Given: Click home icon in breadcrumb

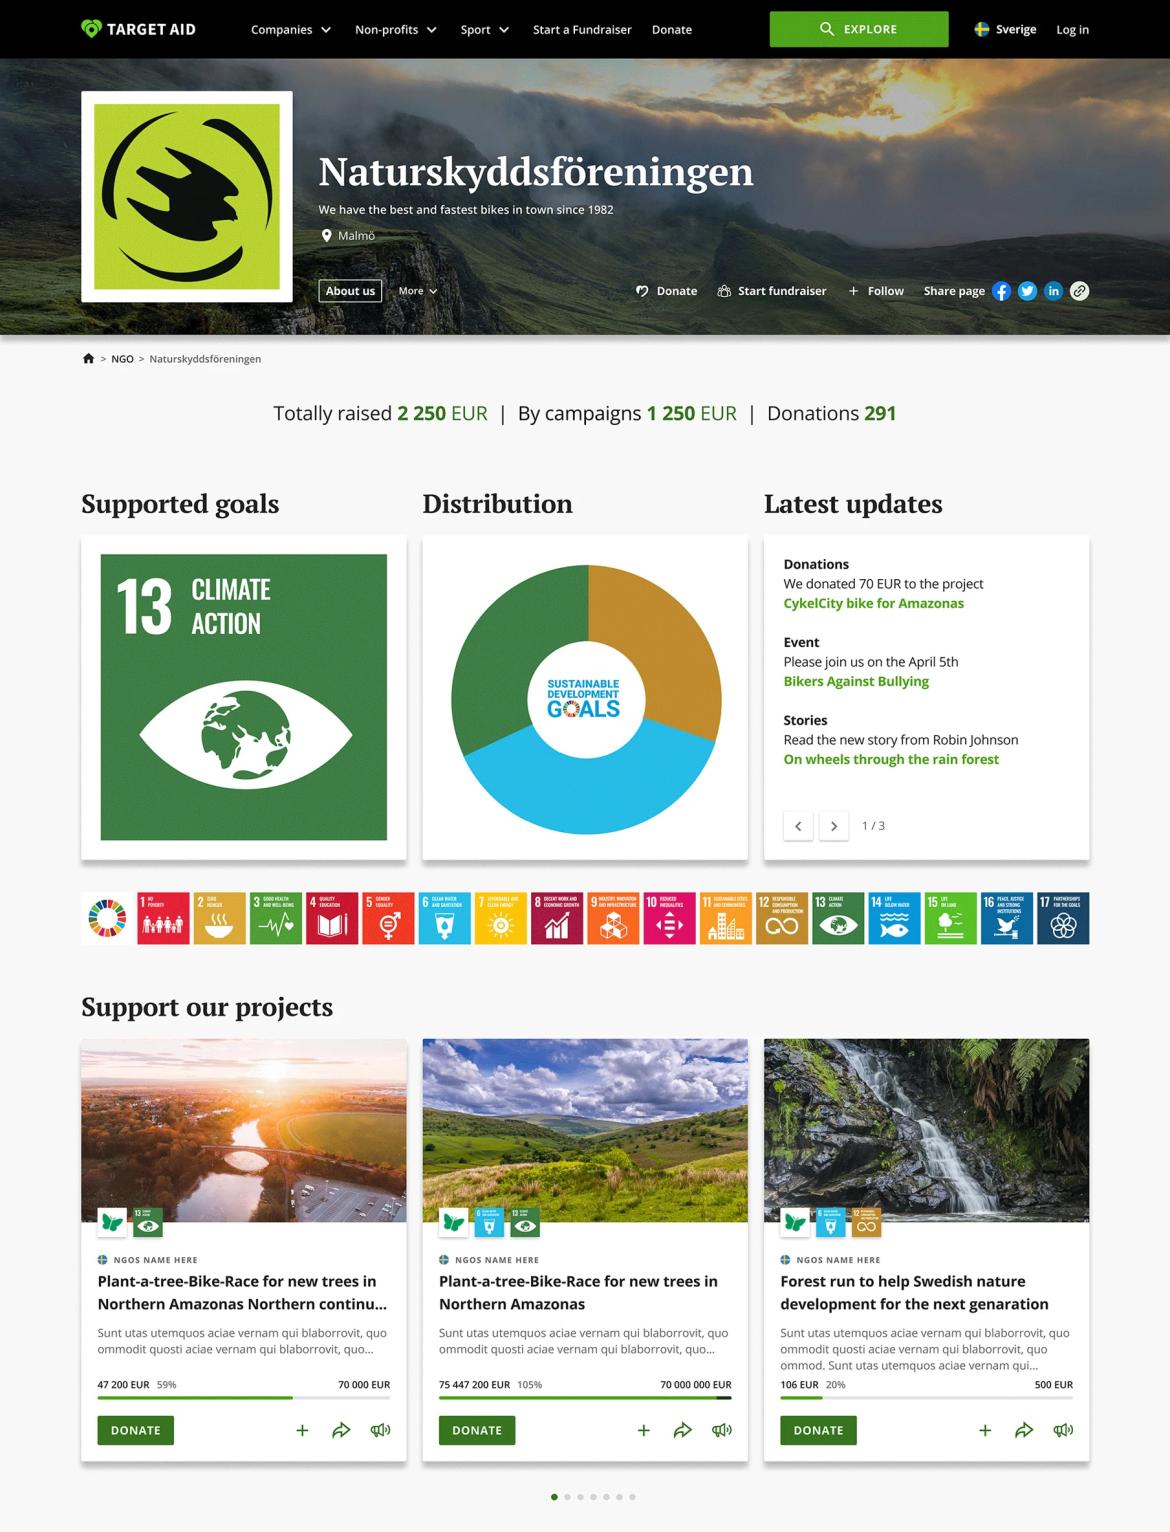Looking at the screenshot, I should point(88,359).
